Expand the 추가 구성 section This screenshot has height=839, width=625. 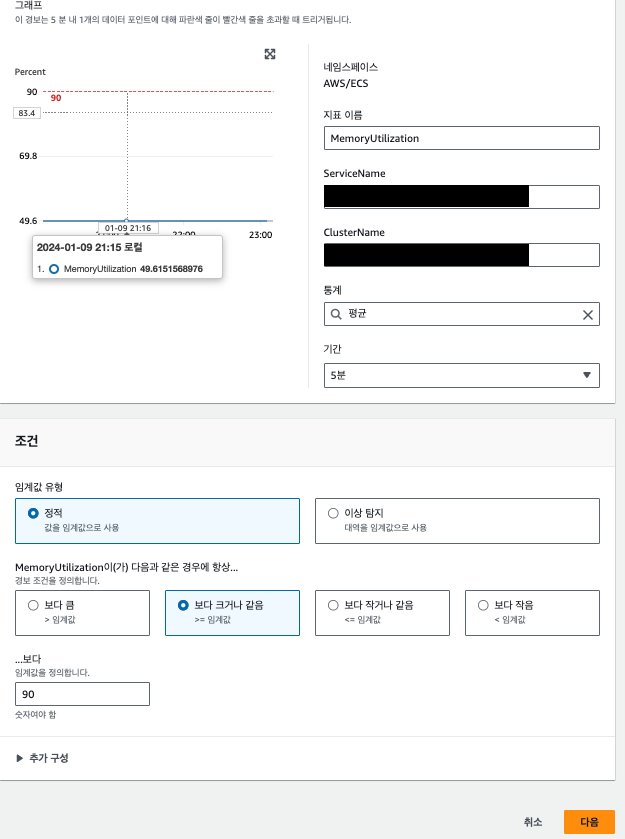(42, 758)
